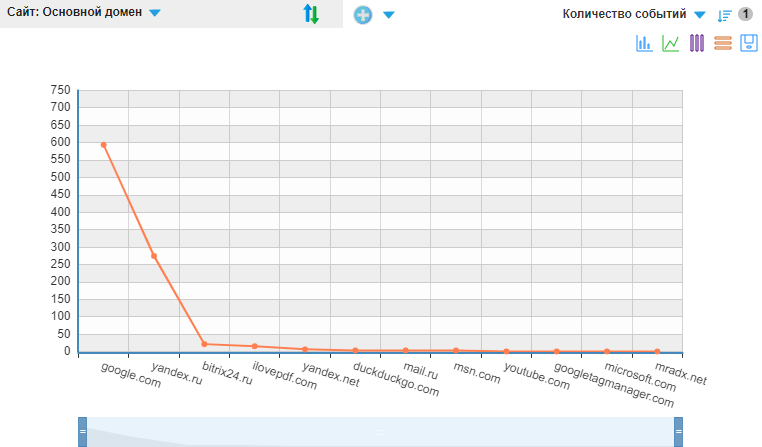Expand the arrow next to the plus icon
Screen dimensions: 762x447
389,15
